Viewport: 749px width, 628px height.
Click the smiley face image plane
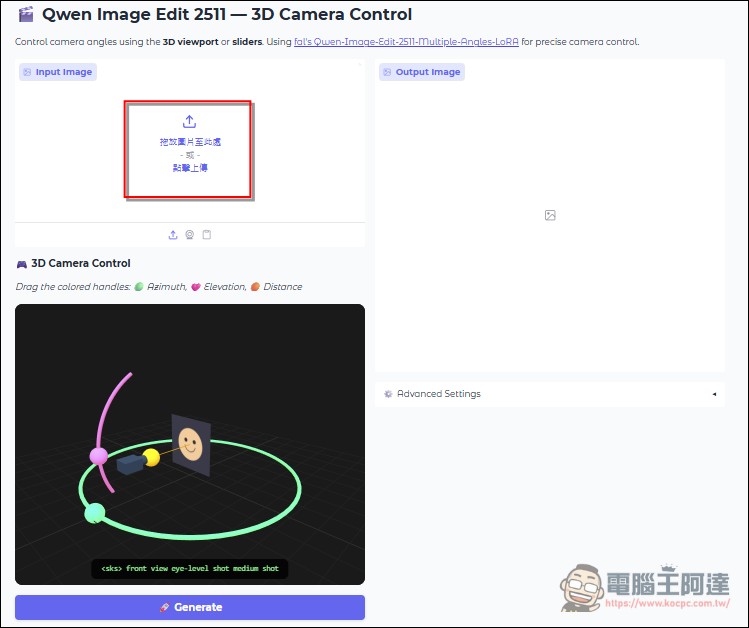pos(191,445)
